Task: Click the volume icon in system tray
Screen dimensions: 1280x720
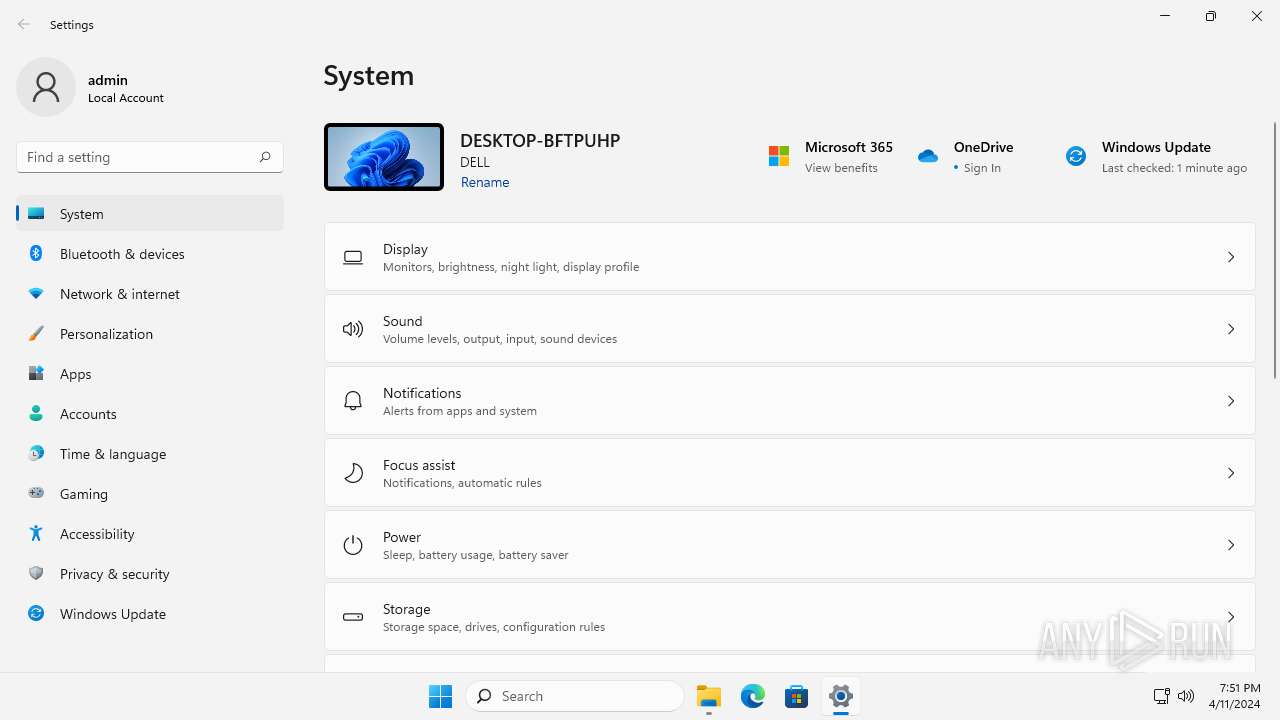Action: [1186, 696]
